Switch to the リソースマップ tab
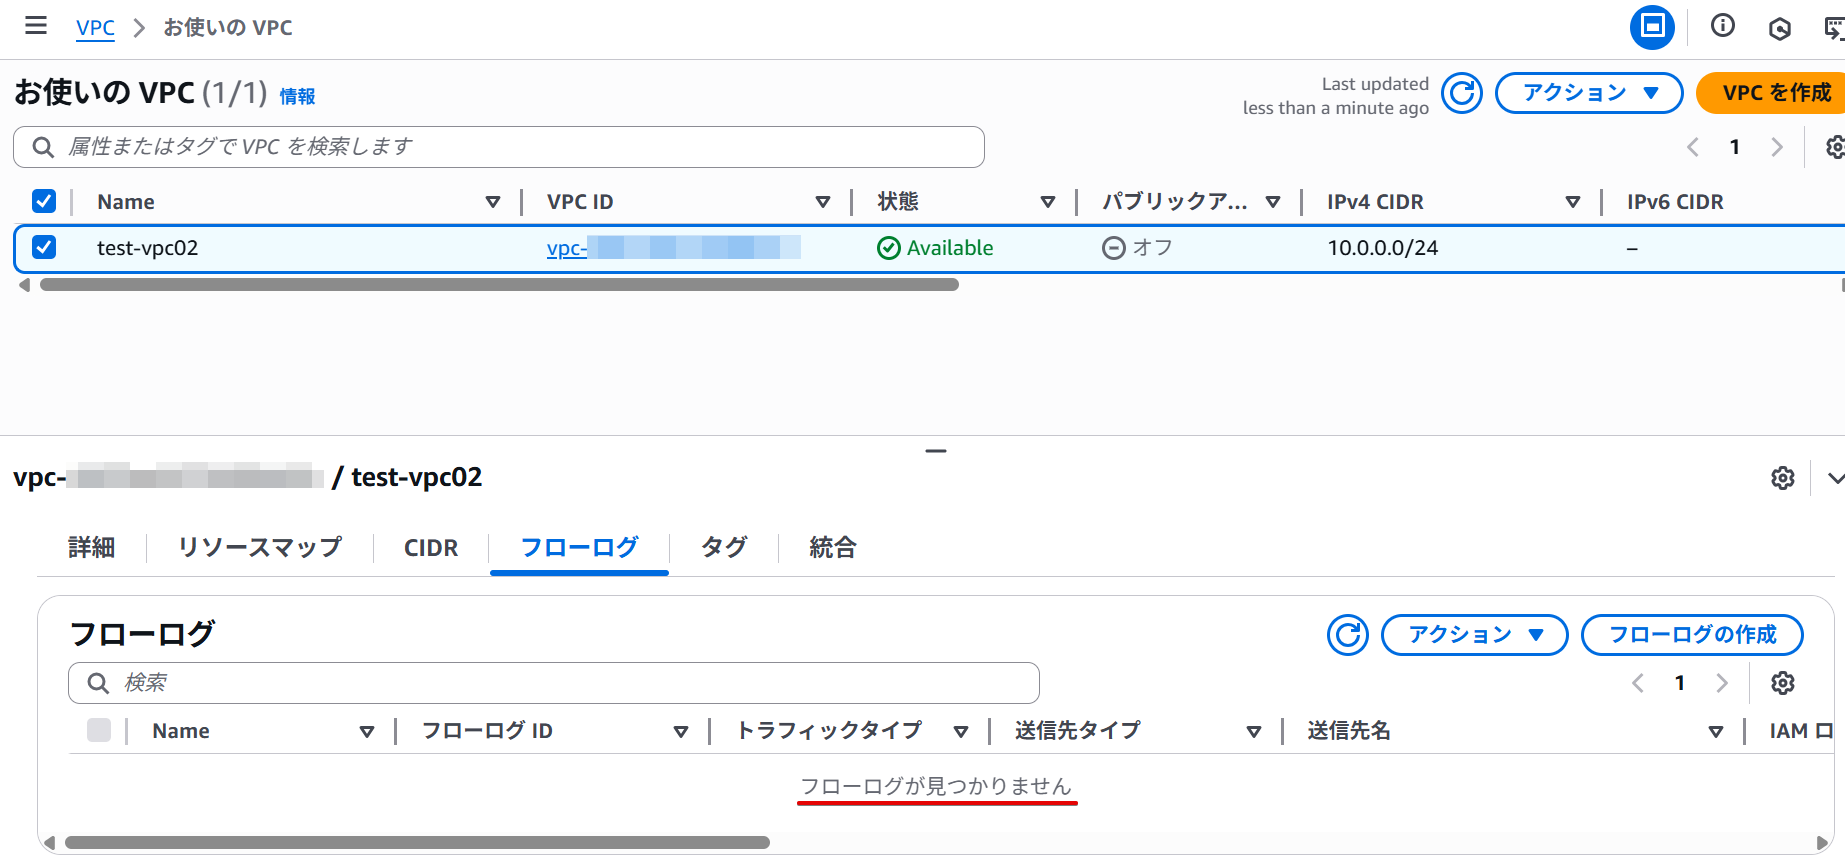Viewport: 1845px width, 860px height. click(260, 548)
